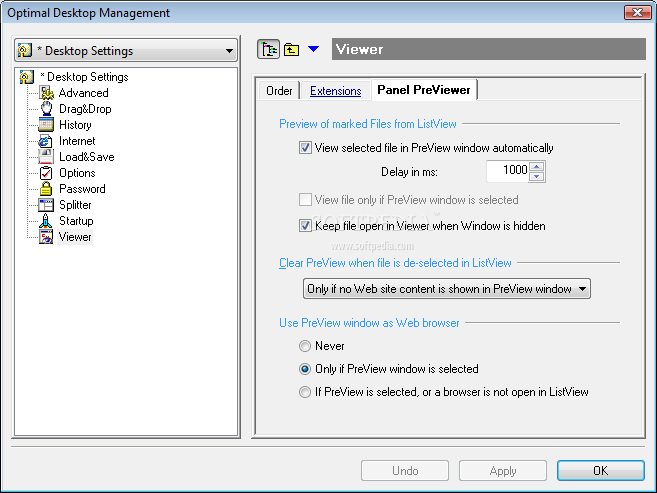Open the Desktop Settings combo box
This screenshot has width=657, height=493.
pyautogui.click(x=126, y=51)
